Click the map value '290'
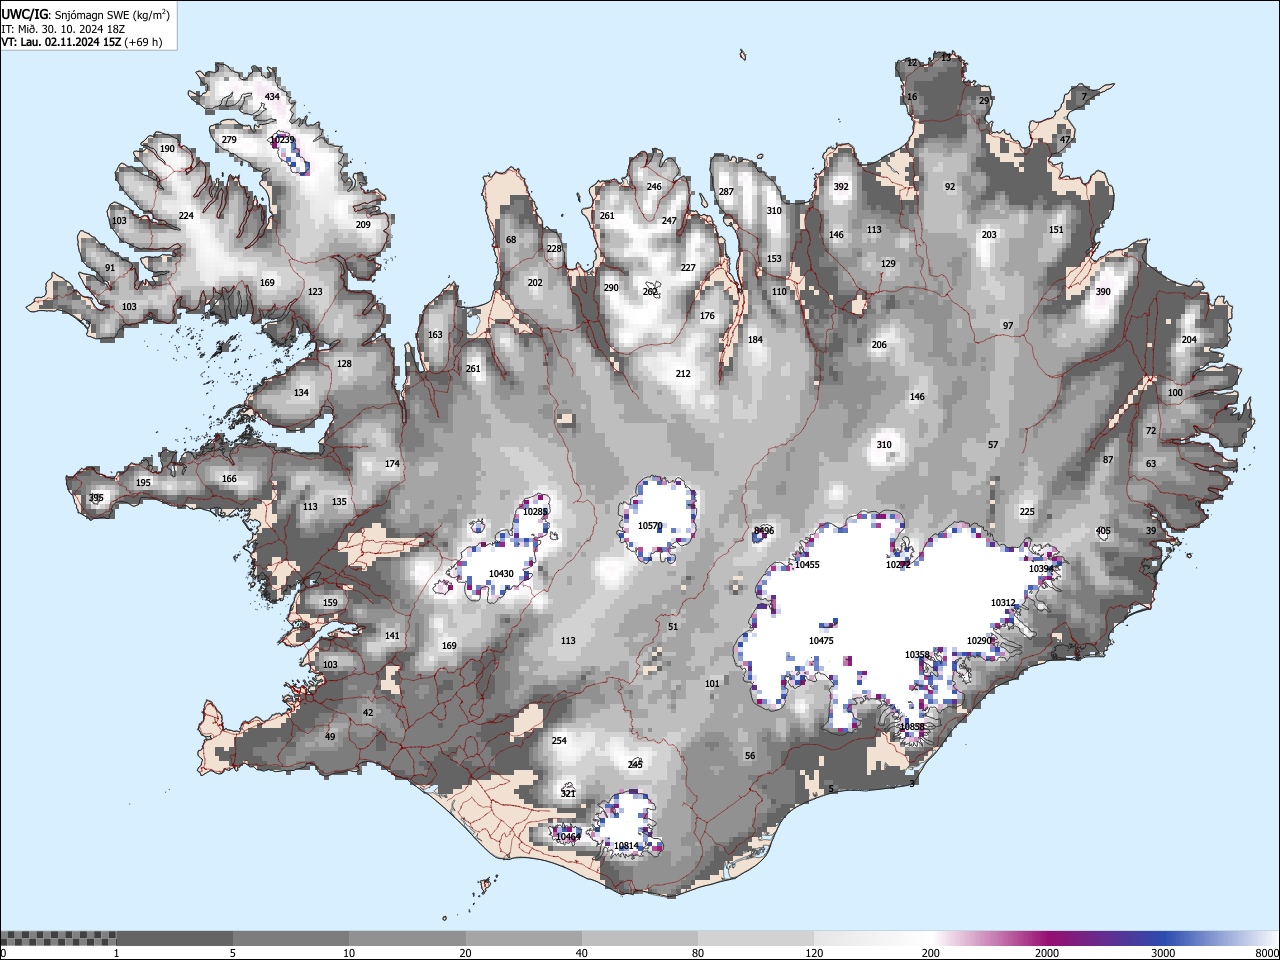The height and width of the screenshot is (960, 1280). pyautogui.click(x=611, y=288)
